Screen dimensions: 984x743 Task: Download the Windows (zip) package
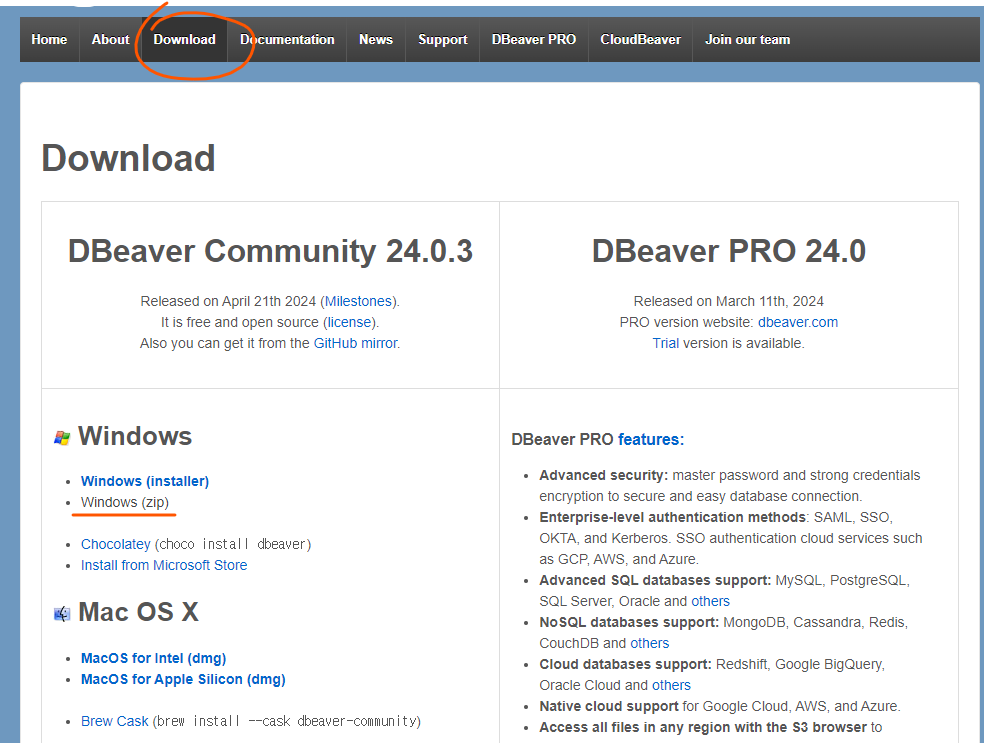[125, 502]
